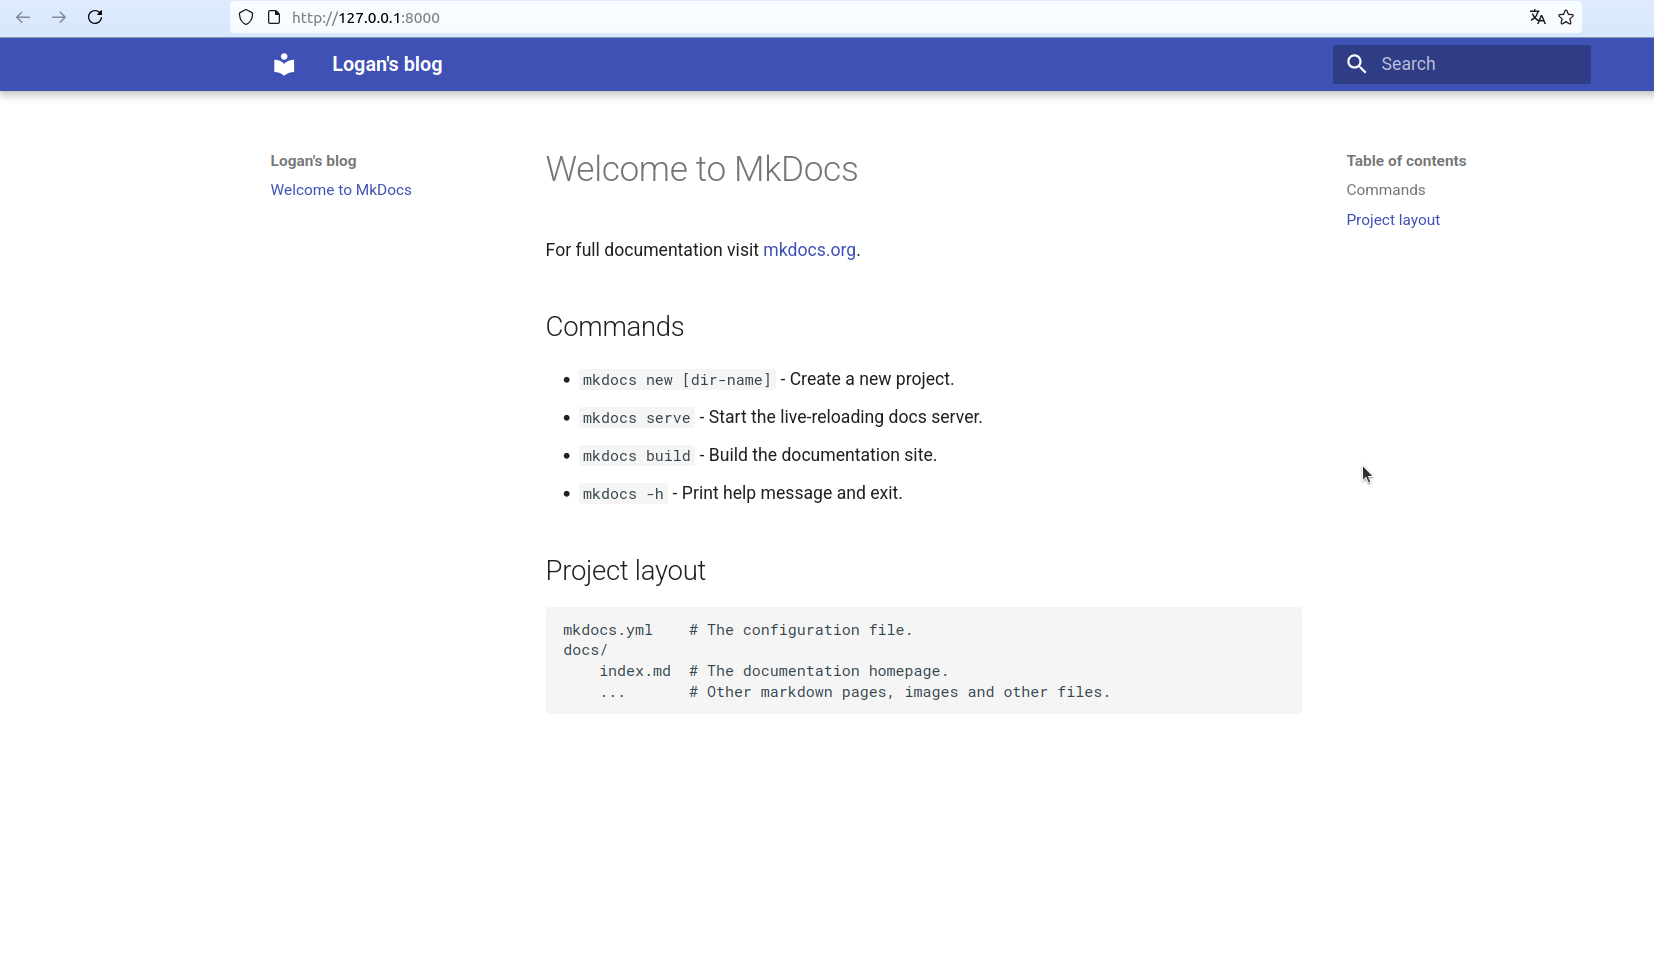
Task: Click the browser forward arrow
Action: click(59, 17)
